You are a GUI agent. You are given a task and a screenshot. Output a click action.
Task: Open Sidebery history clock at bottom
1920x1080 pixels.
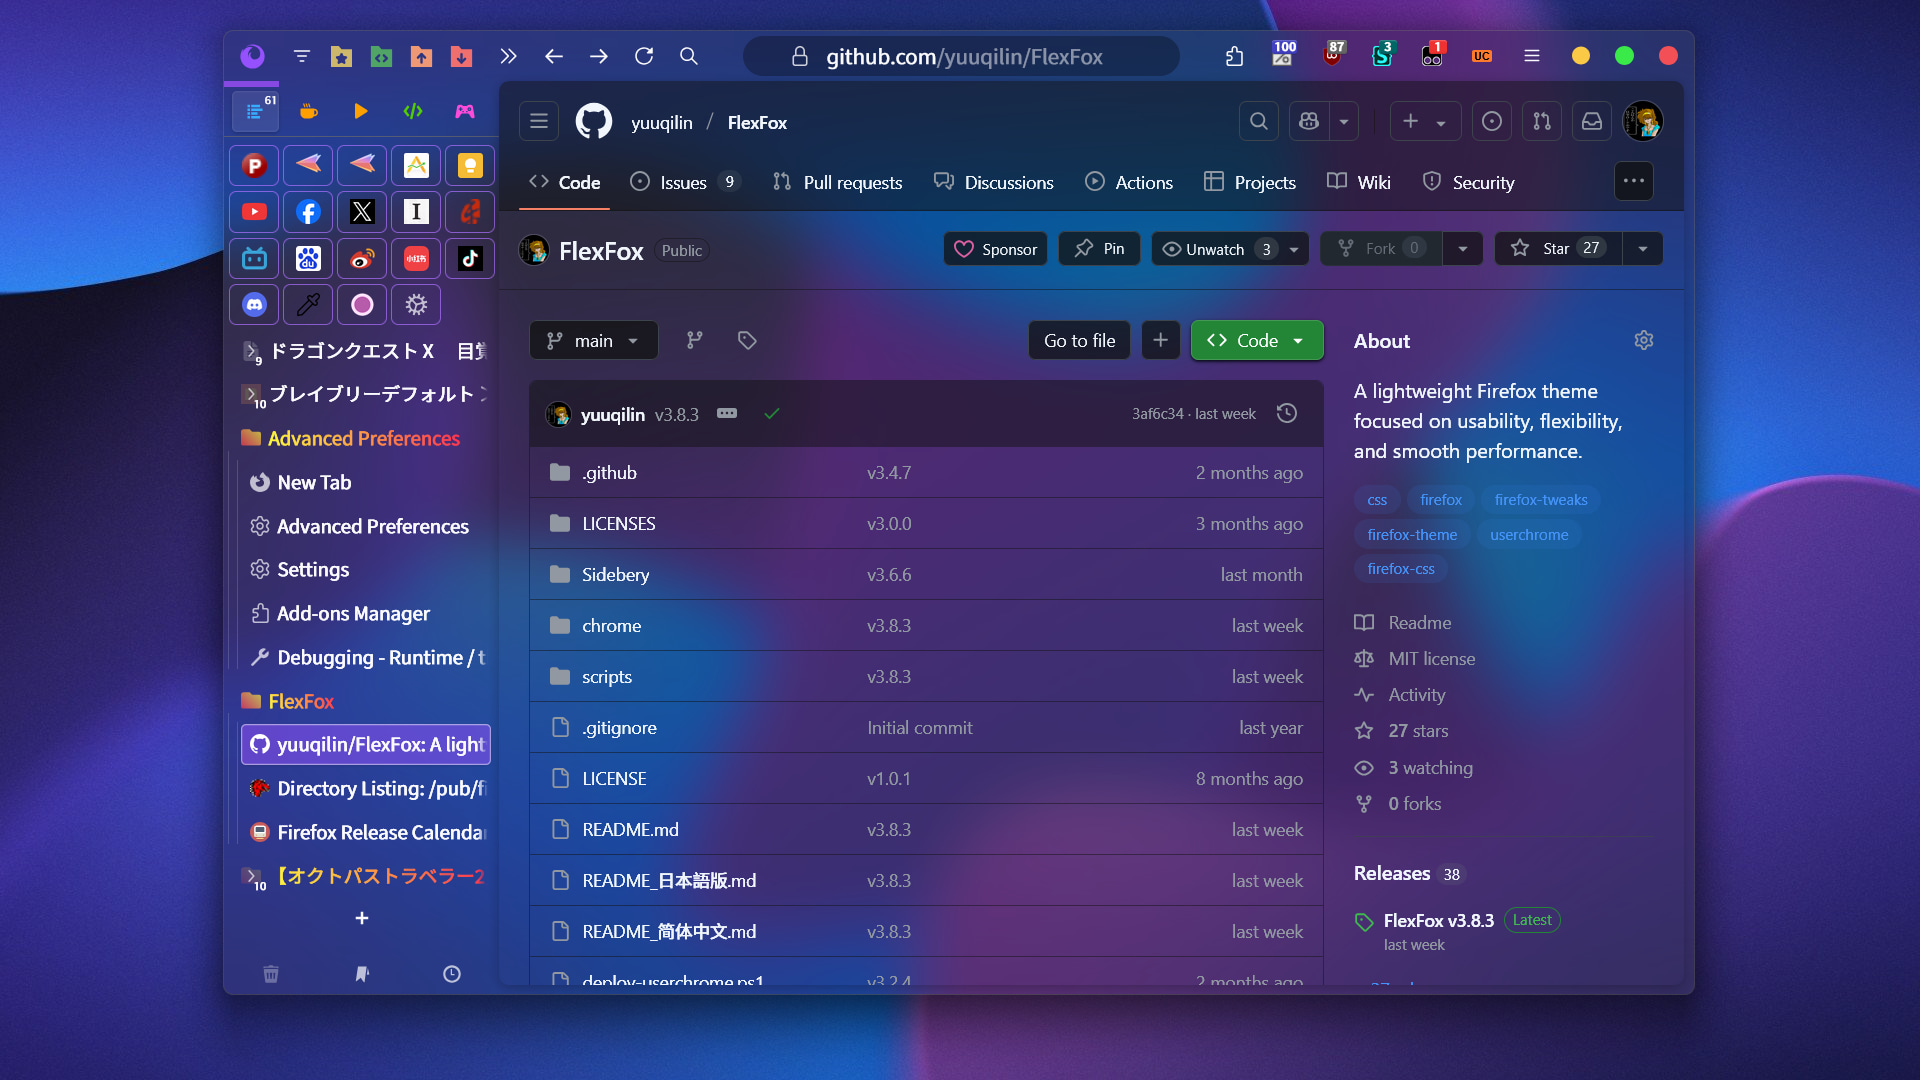452,973
